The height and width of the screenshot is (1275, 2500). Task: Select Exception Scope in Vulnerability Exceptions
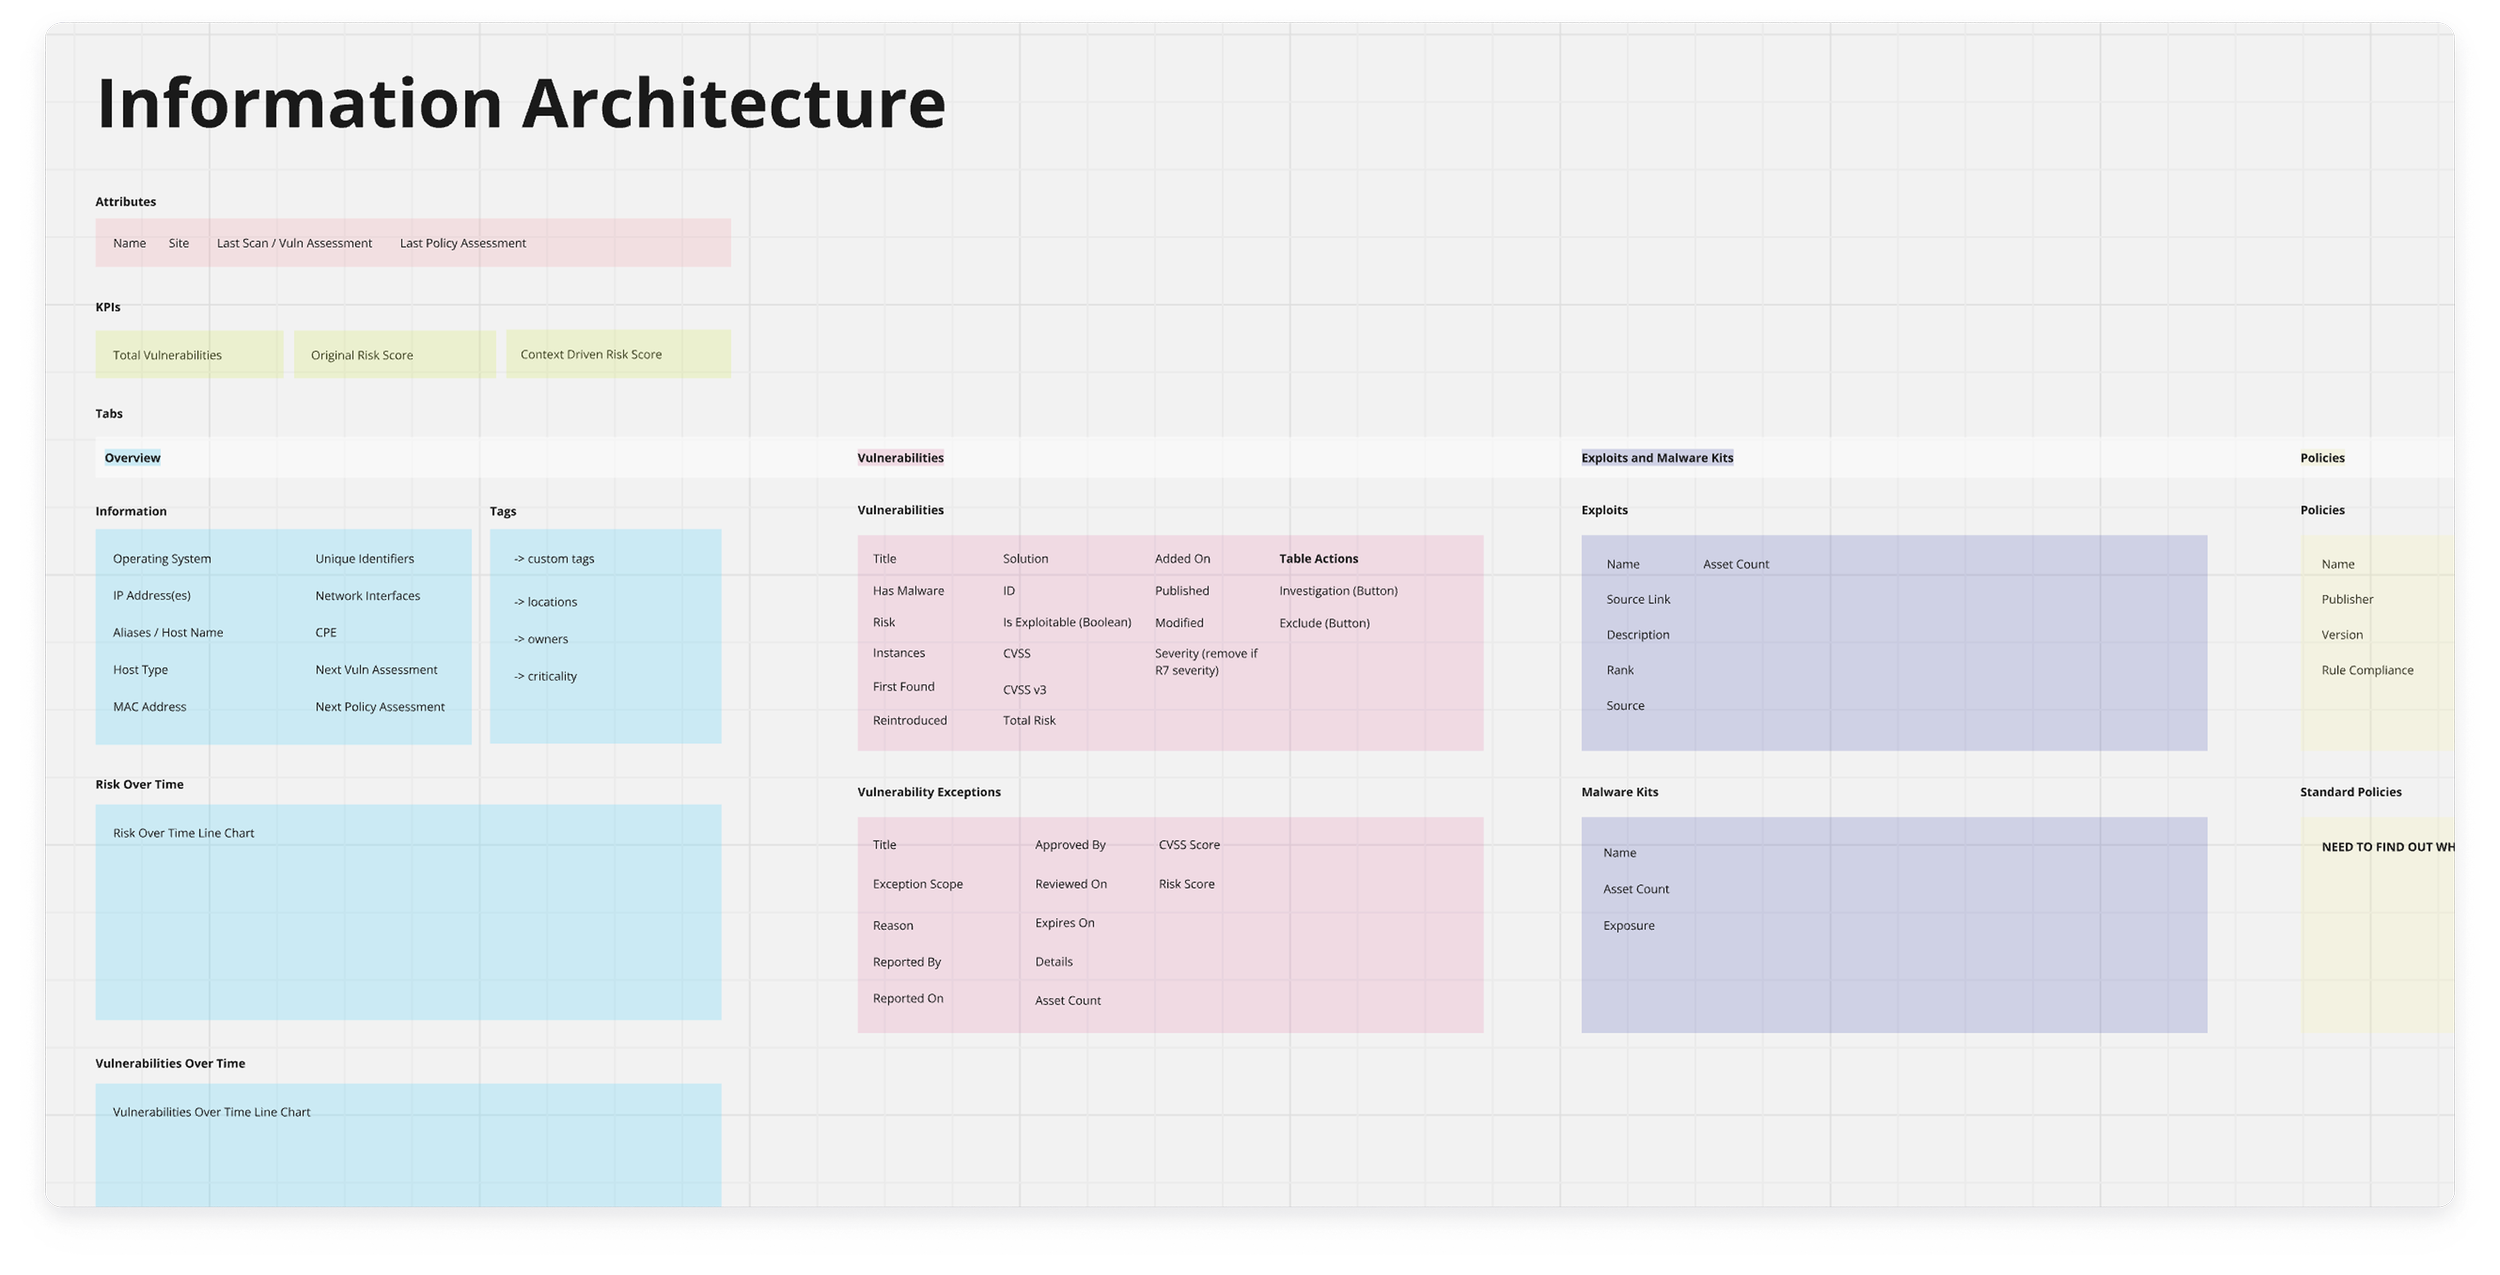click(x=917, y=884)
